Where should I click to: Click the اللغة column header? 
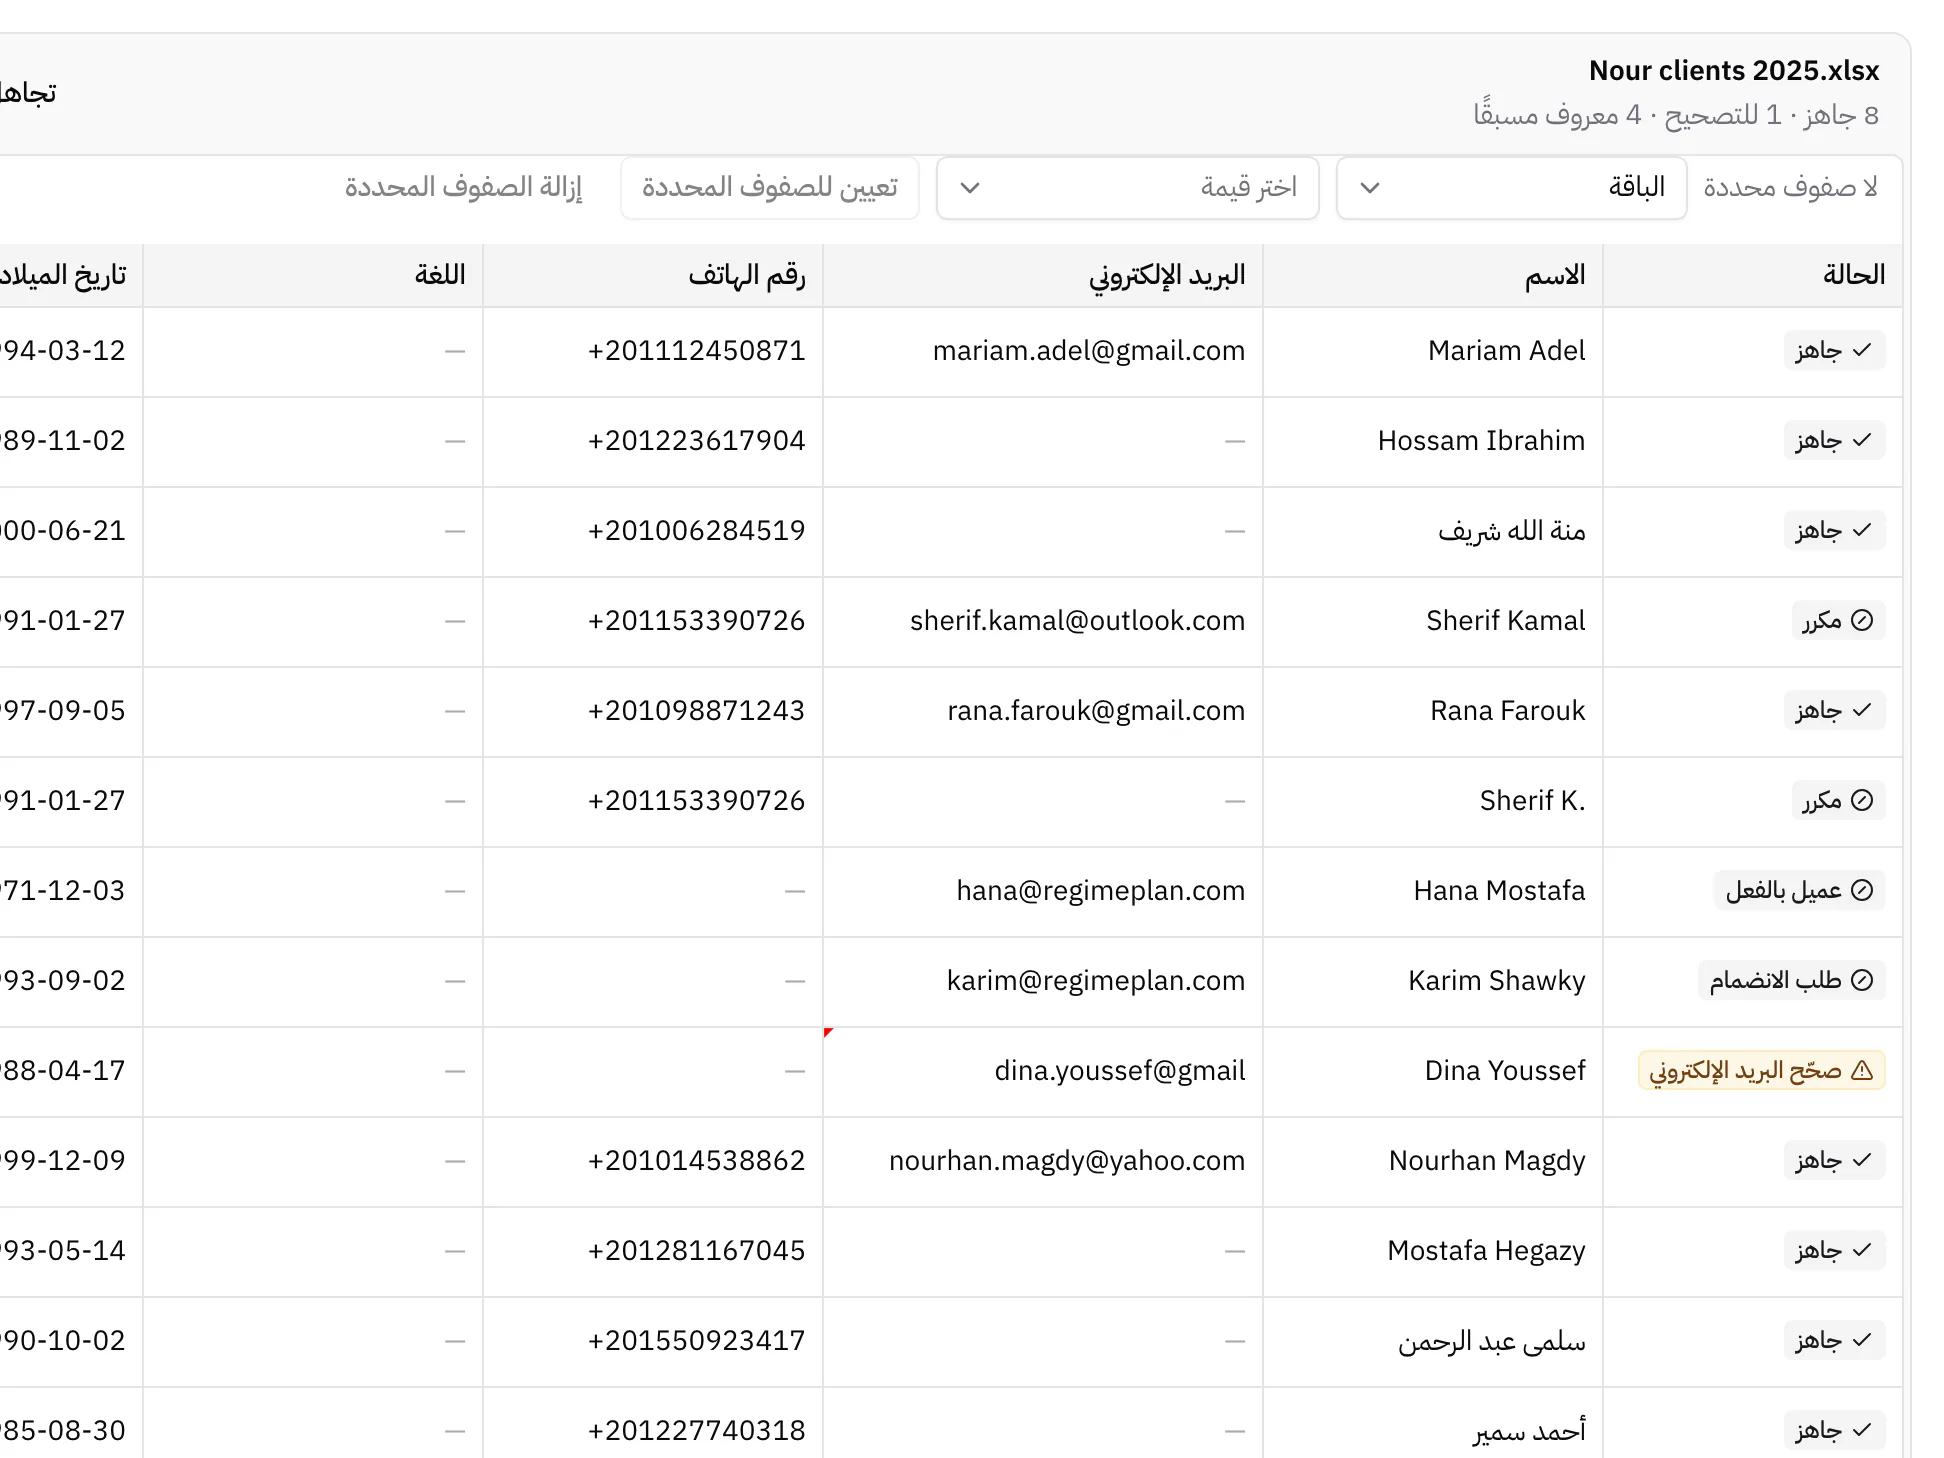pos(313,276)
